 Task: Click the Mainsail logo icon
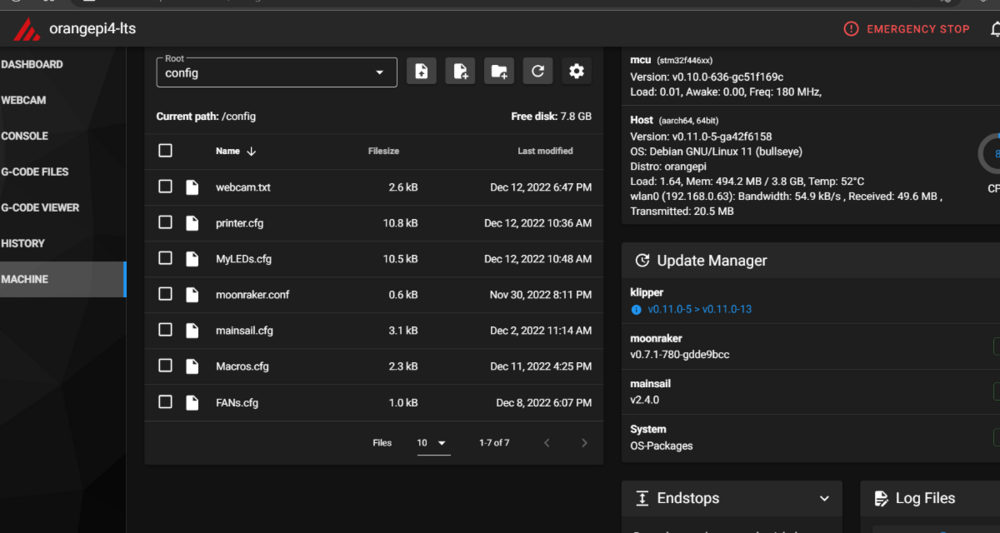27,29
